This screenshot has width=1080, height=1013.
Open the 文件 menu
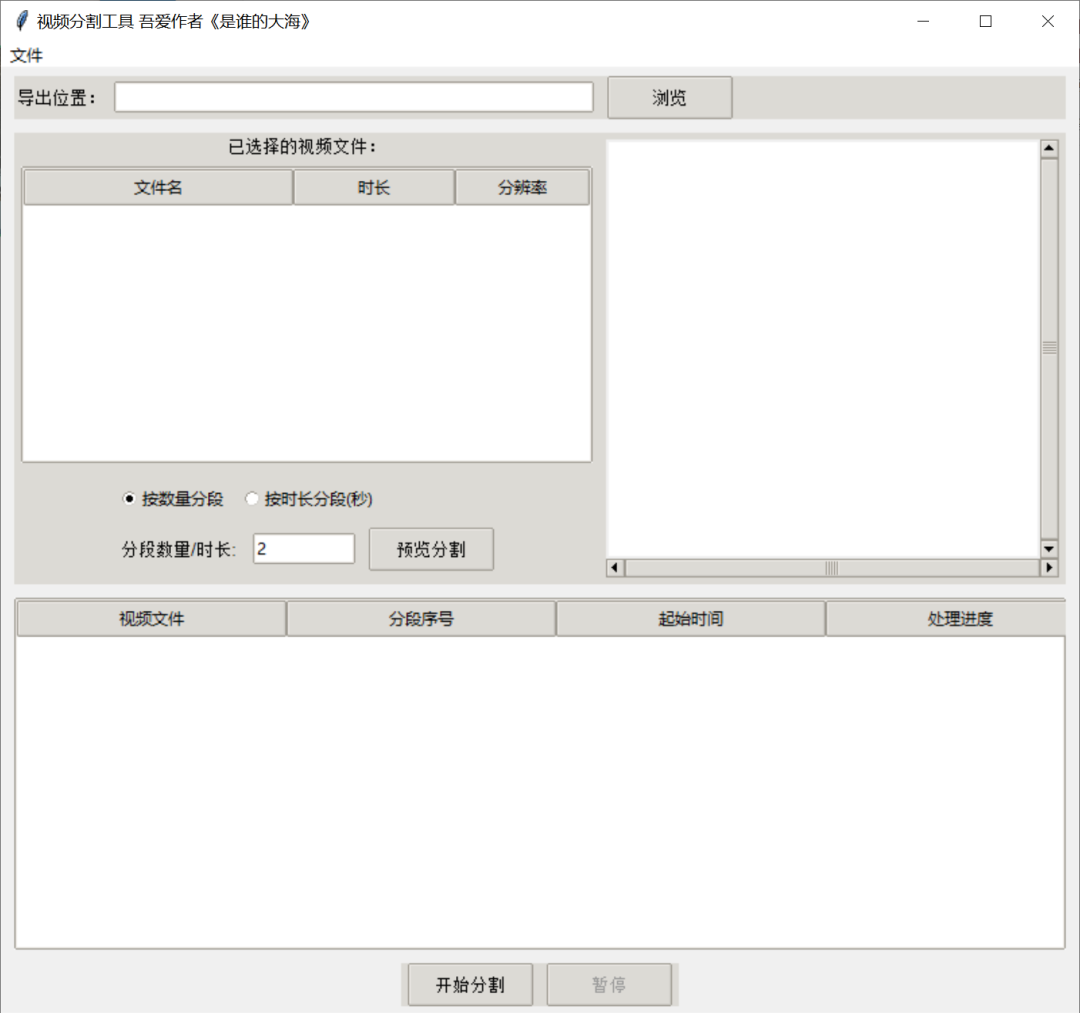point(26,55)
